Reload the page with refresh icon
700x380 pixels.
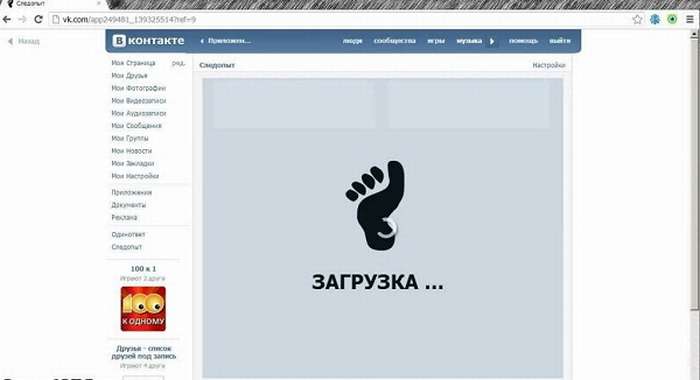[x=38, y=19]
